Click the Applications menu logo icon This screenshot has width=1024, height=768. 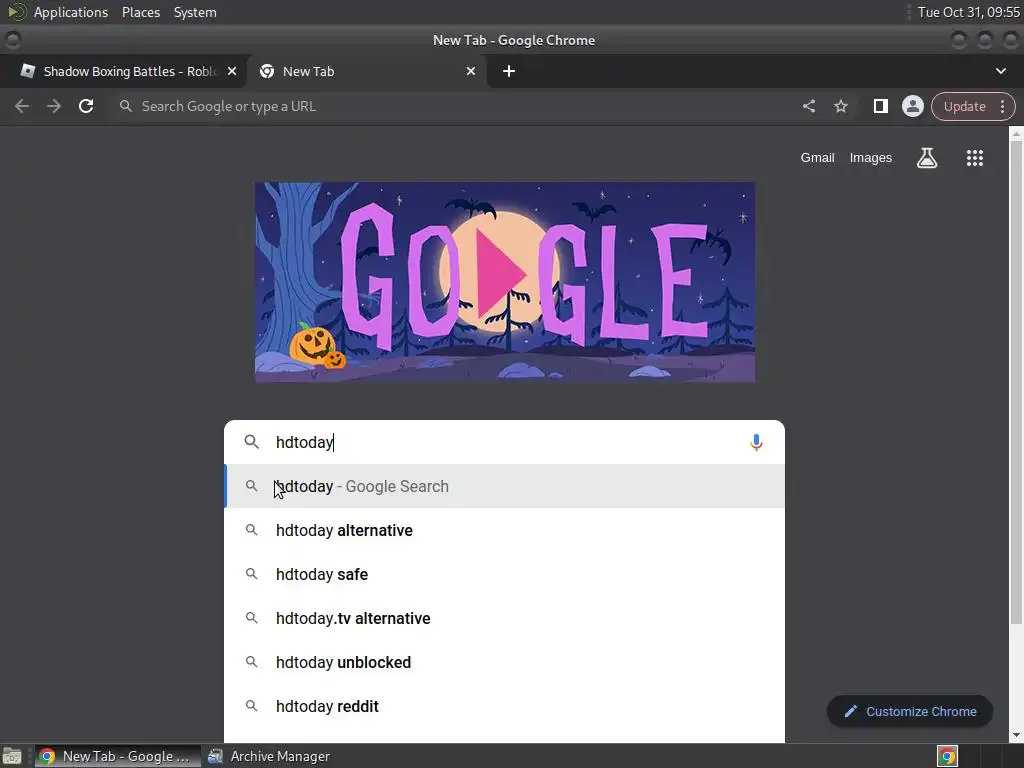coord(17,12)
